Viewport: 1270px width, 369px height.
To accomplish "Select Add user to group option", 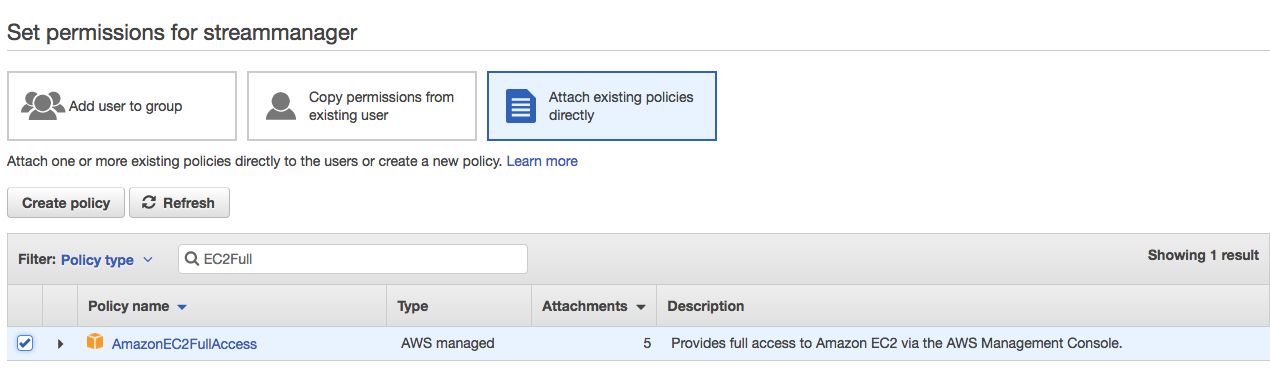I will tap(122, 106).
